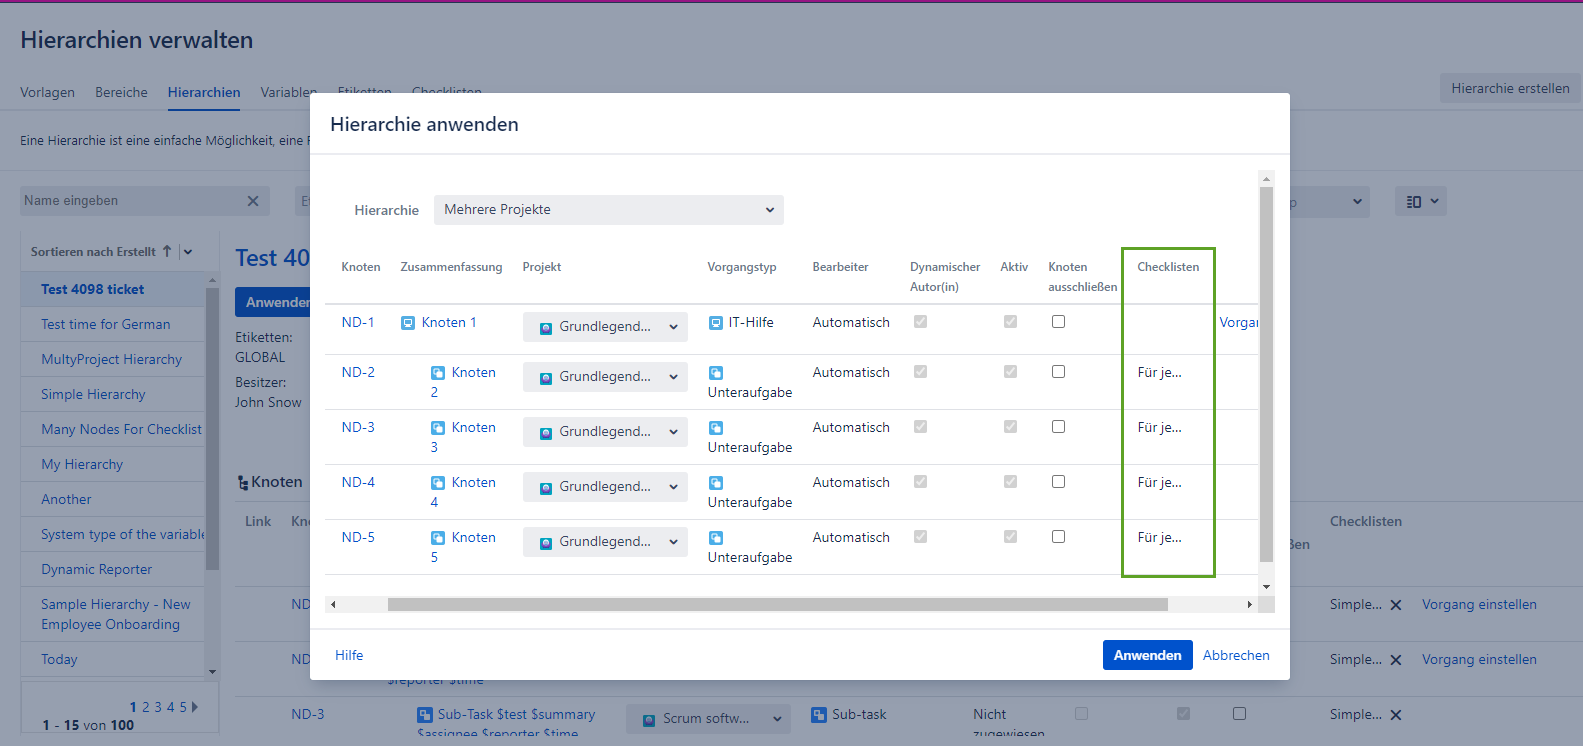The image size is (1583, 746).
Task: Switch to the Bereiche tab
Action: (121, 92)
